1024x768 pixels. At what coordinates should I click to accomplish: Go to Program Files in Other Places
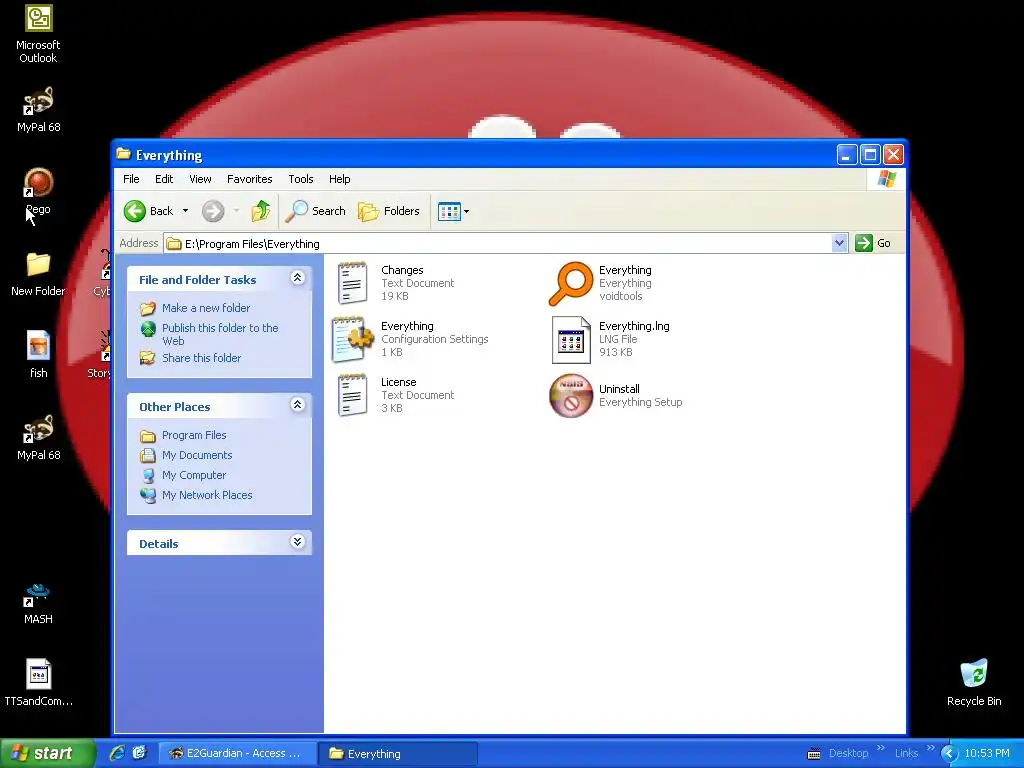click(194, 435)
